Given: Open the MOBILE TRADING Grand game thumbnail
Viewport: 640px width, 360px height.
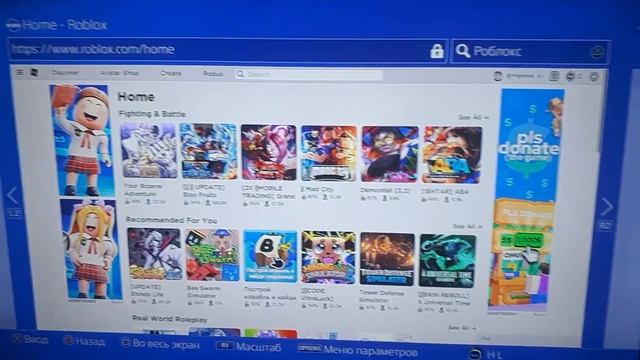Looking at the screenshot, I should click(x=269, y=153).
